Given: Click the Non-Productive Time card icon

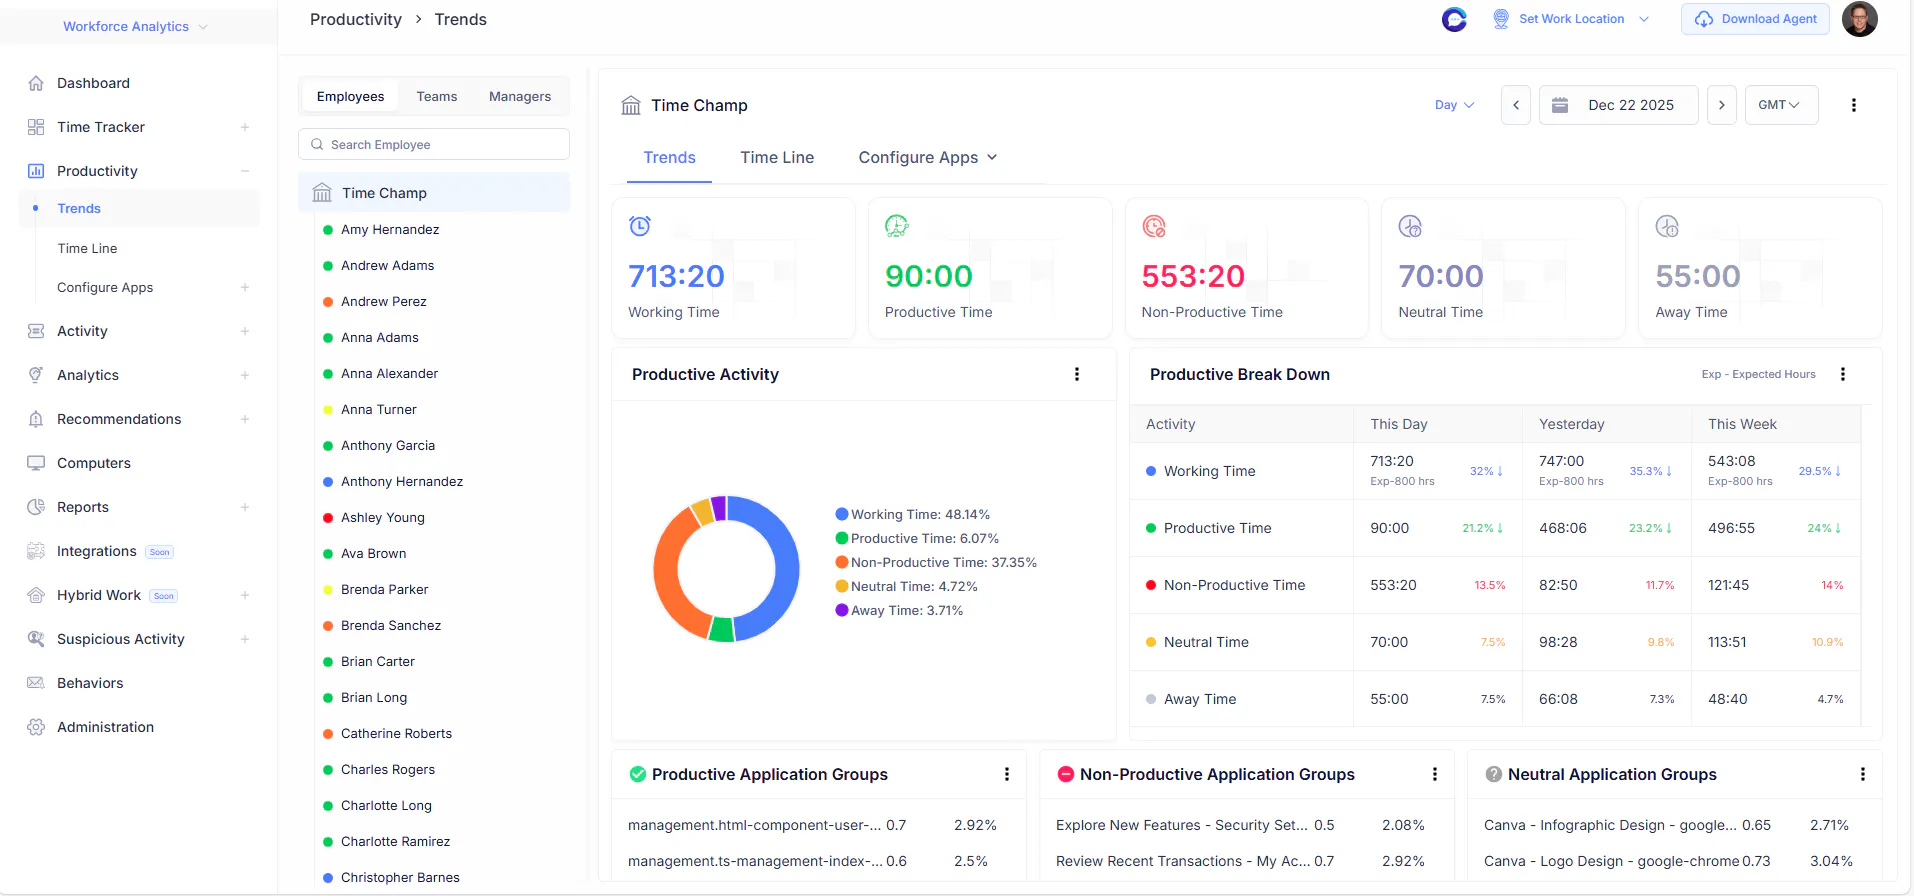Looking at the screenshot, I should (x=1154, y=226).
